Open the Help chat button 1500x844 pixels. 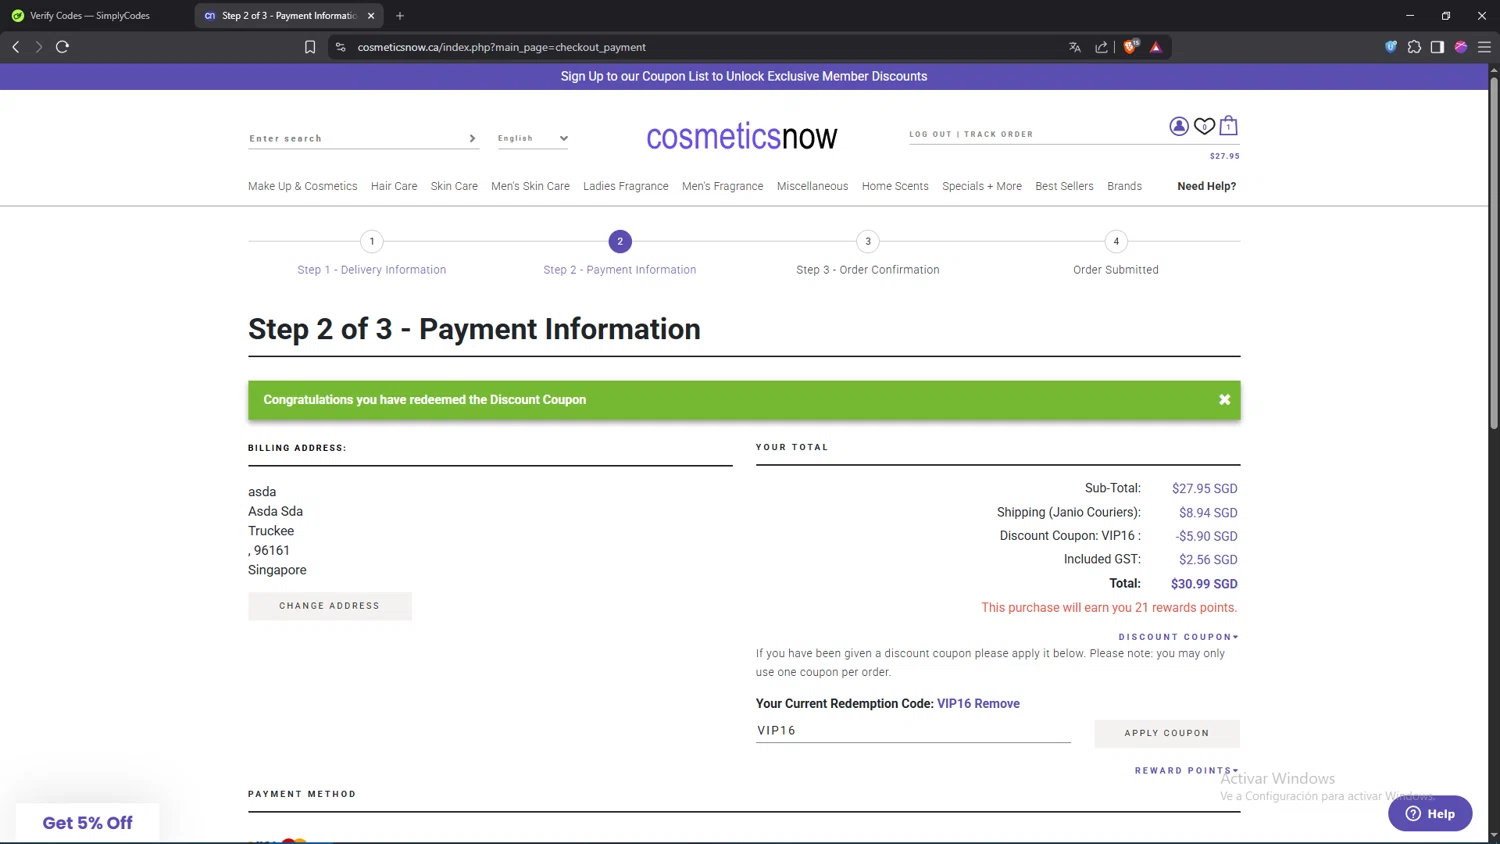point(1430,813)
